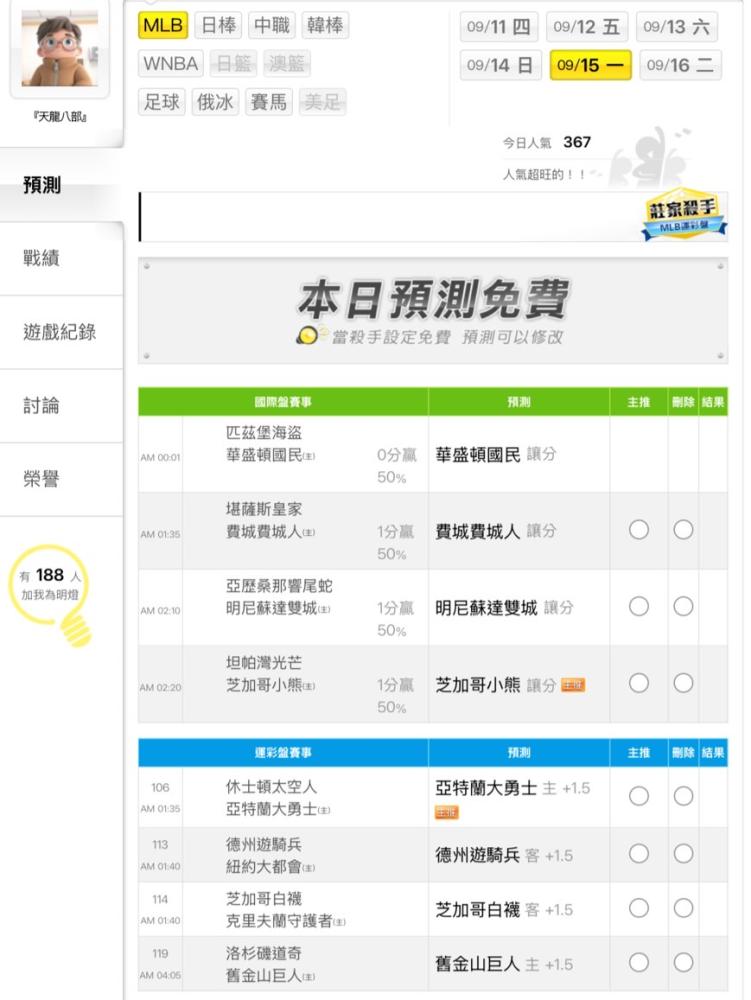Select 主推 radio for 德州遊騎兵 row

pyautogui.click(x=639, y=853)
